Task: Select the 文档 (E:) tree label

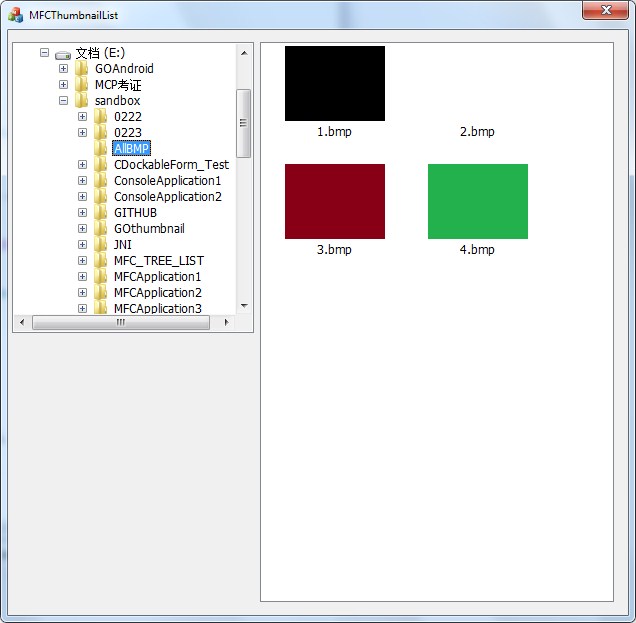Action: click(x=100, y=53)
